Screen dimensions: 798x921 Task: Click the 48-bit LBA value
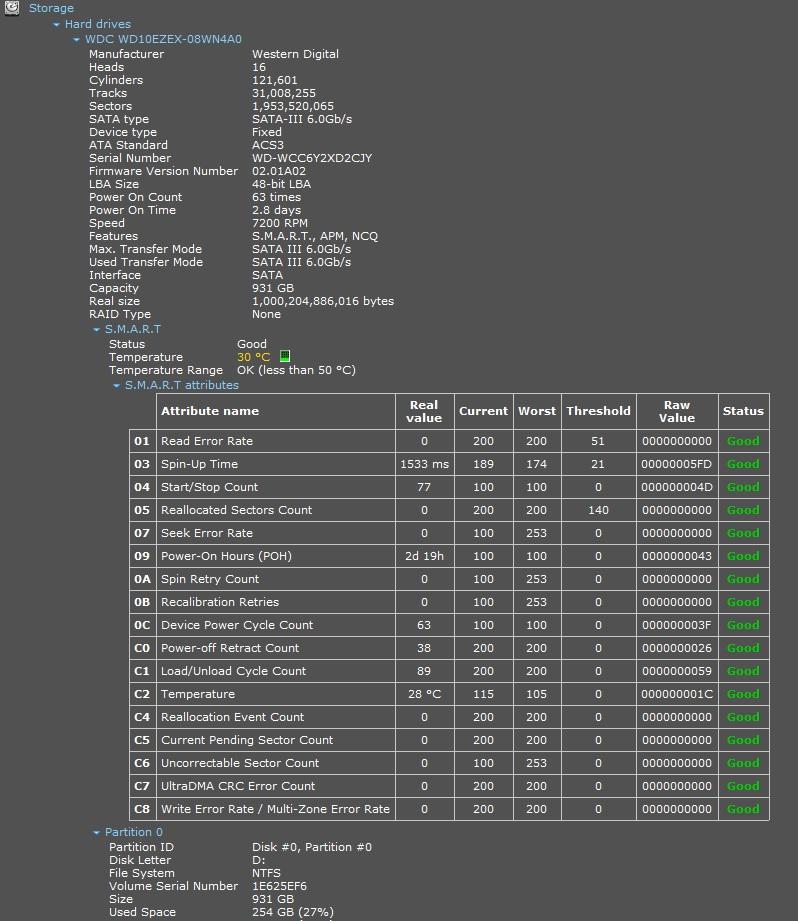tap(281, 184)
